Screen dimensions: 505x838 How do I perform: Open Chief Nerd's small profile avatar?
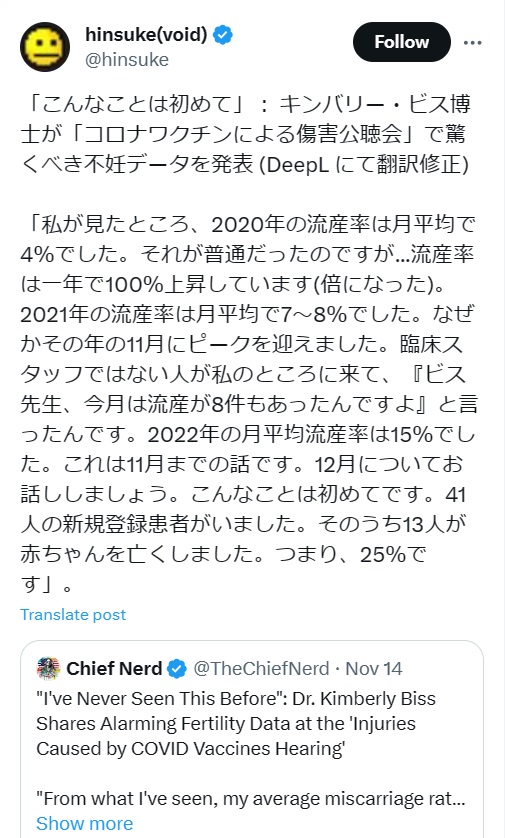tap(48, 668)
